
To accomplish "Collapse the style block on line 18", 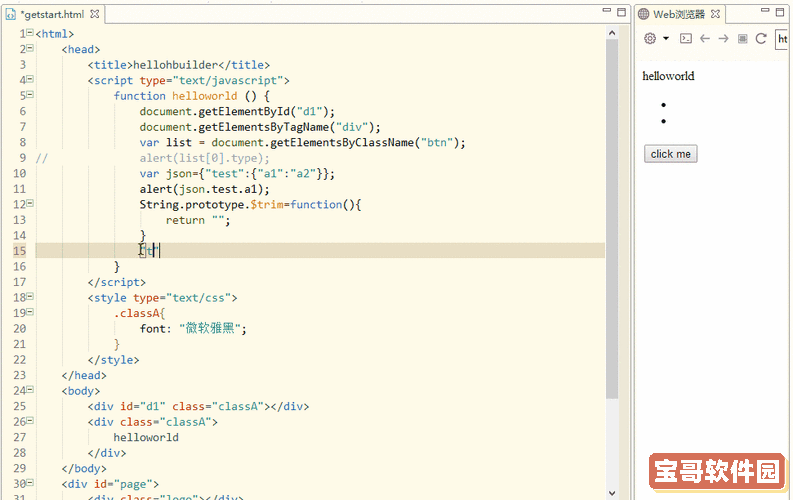I will click(x=30, y=297).
